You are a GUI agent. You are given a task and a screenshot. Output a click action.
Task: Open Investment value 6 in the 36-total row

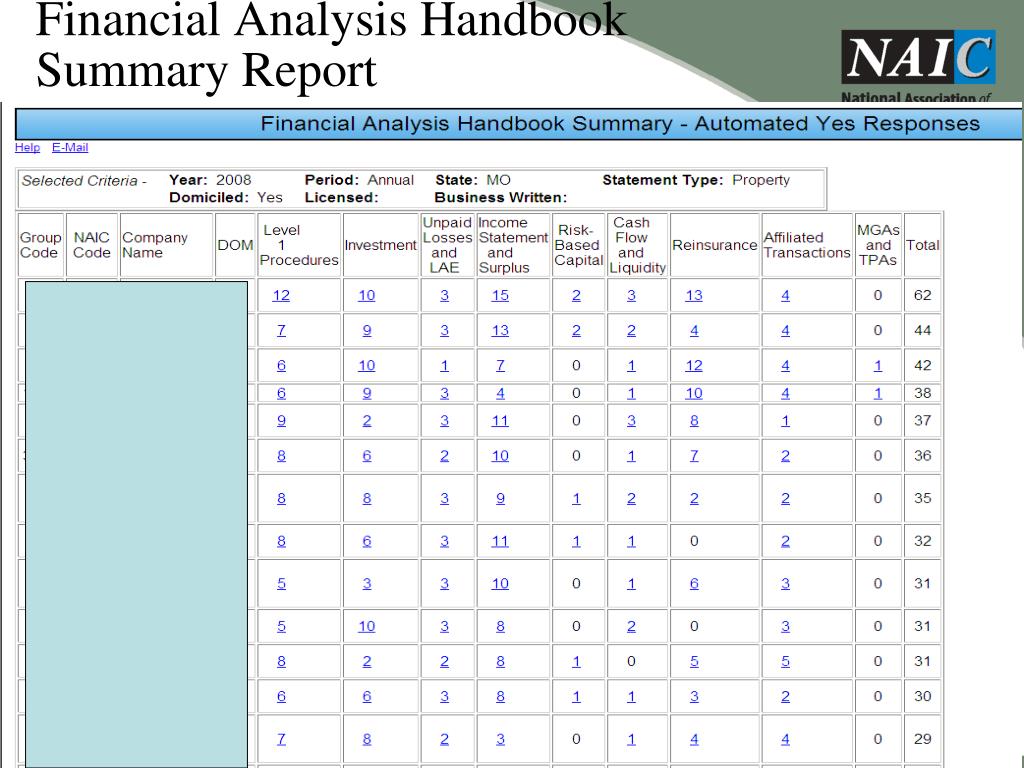pos(366,456)
